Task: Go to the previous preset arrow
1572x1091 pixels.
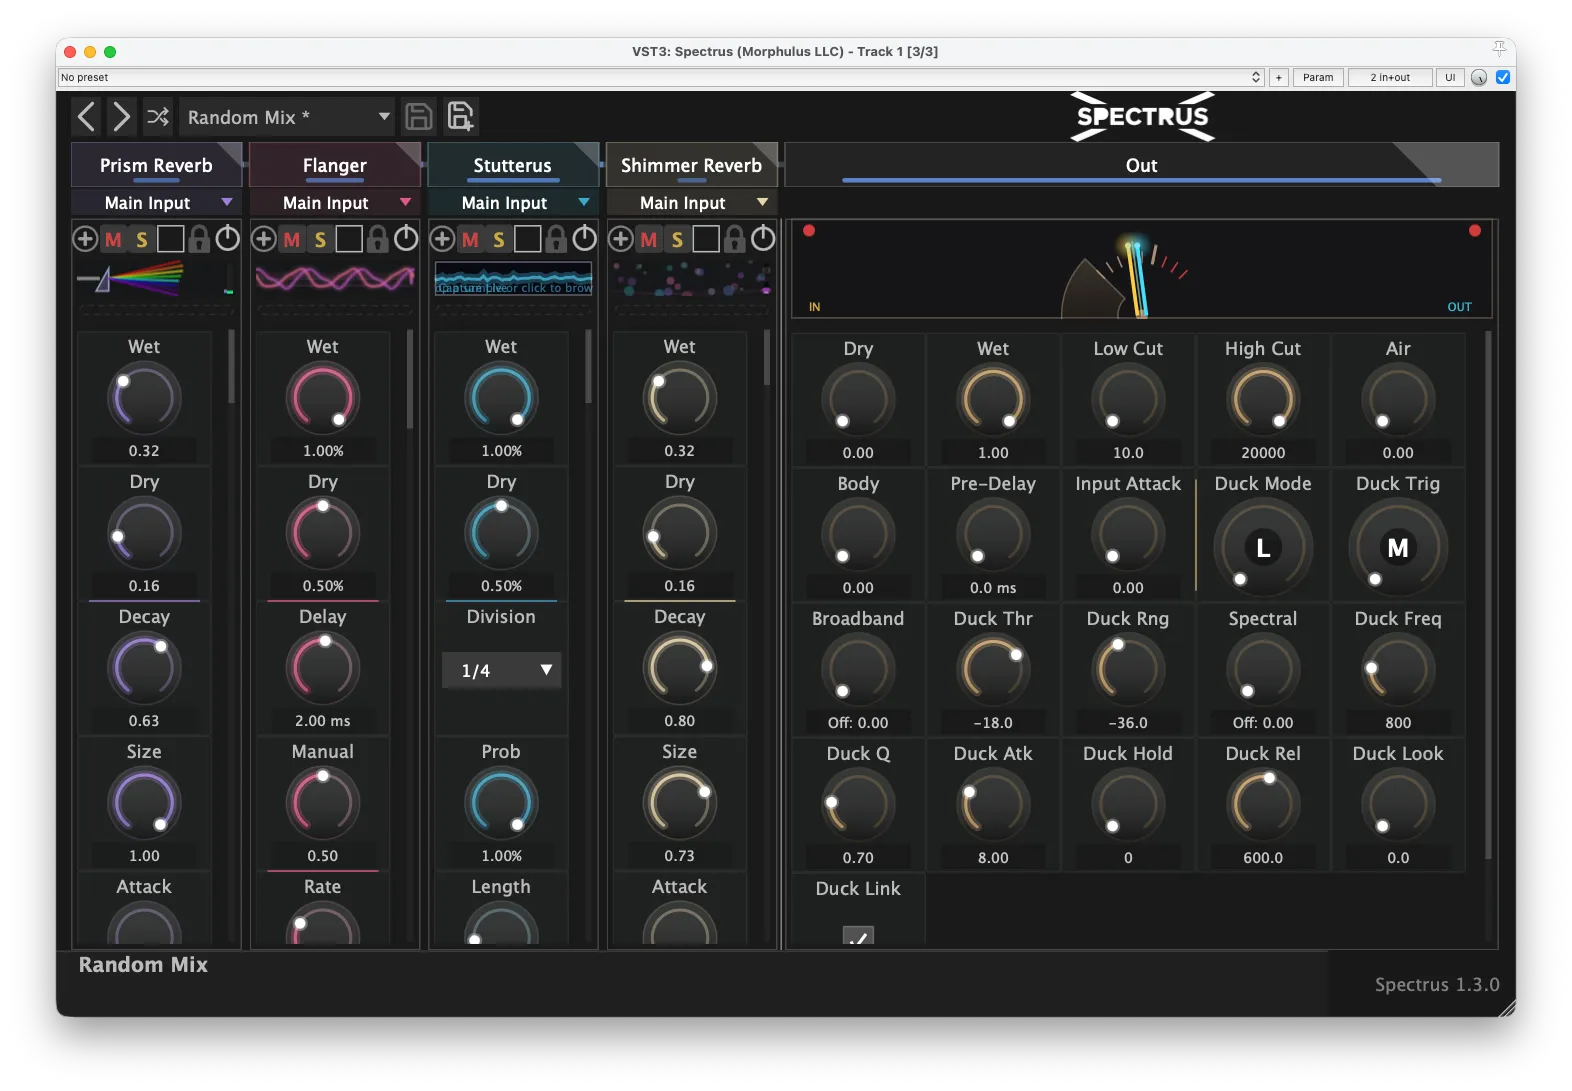Action: point(87,117)
